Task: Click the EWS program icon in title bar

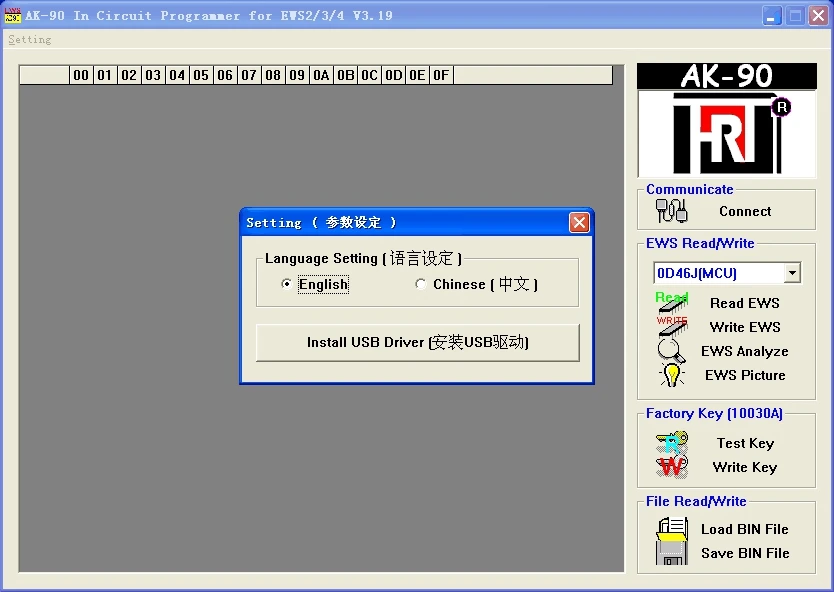Action: coord(13,14)
